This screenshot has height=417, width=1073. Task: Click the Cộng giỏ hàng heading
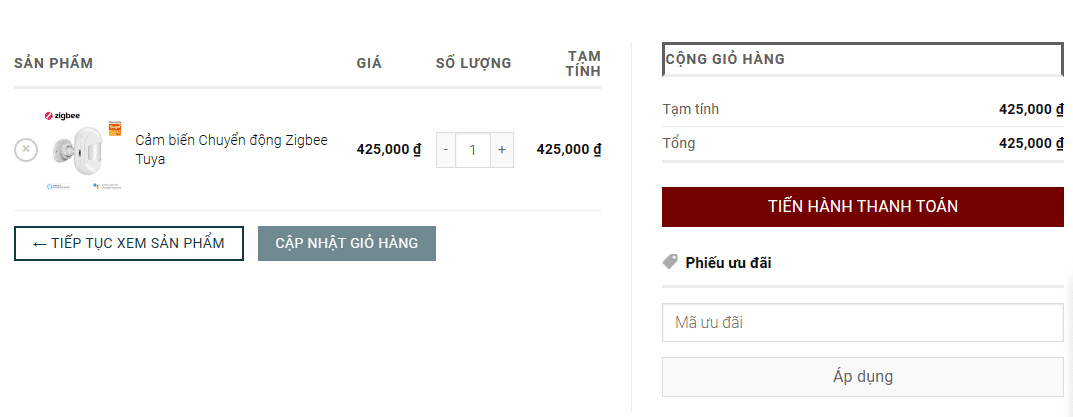[x=725, y=59]
